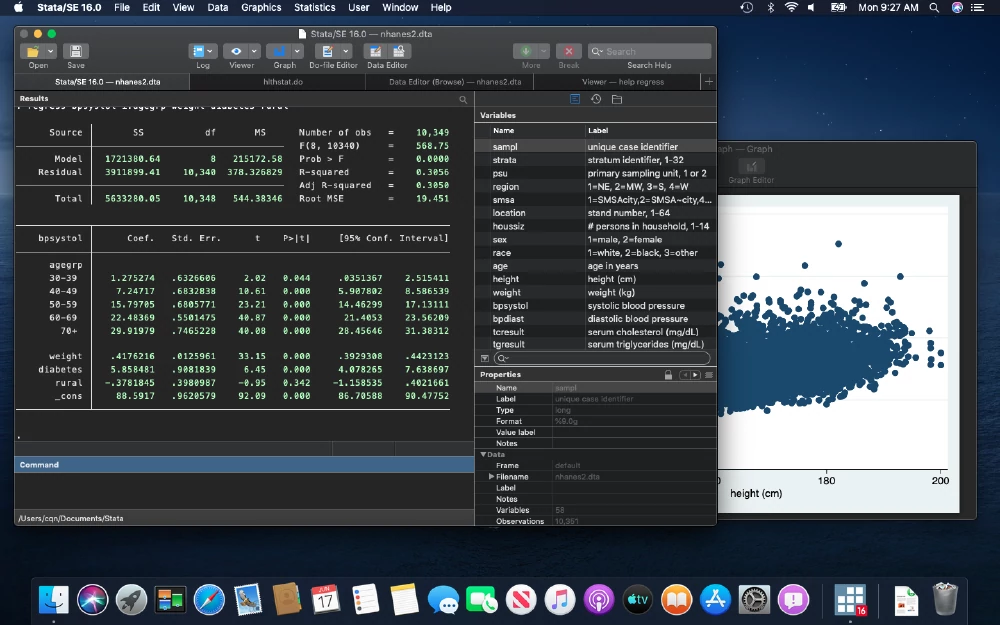Select the sampl variable row
This screenshot has width=1000, height=626.
[595, 147]
